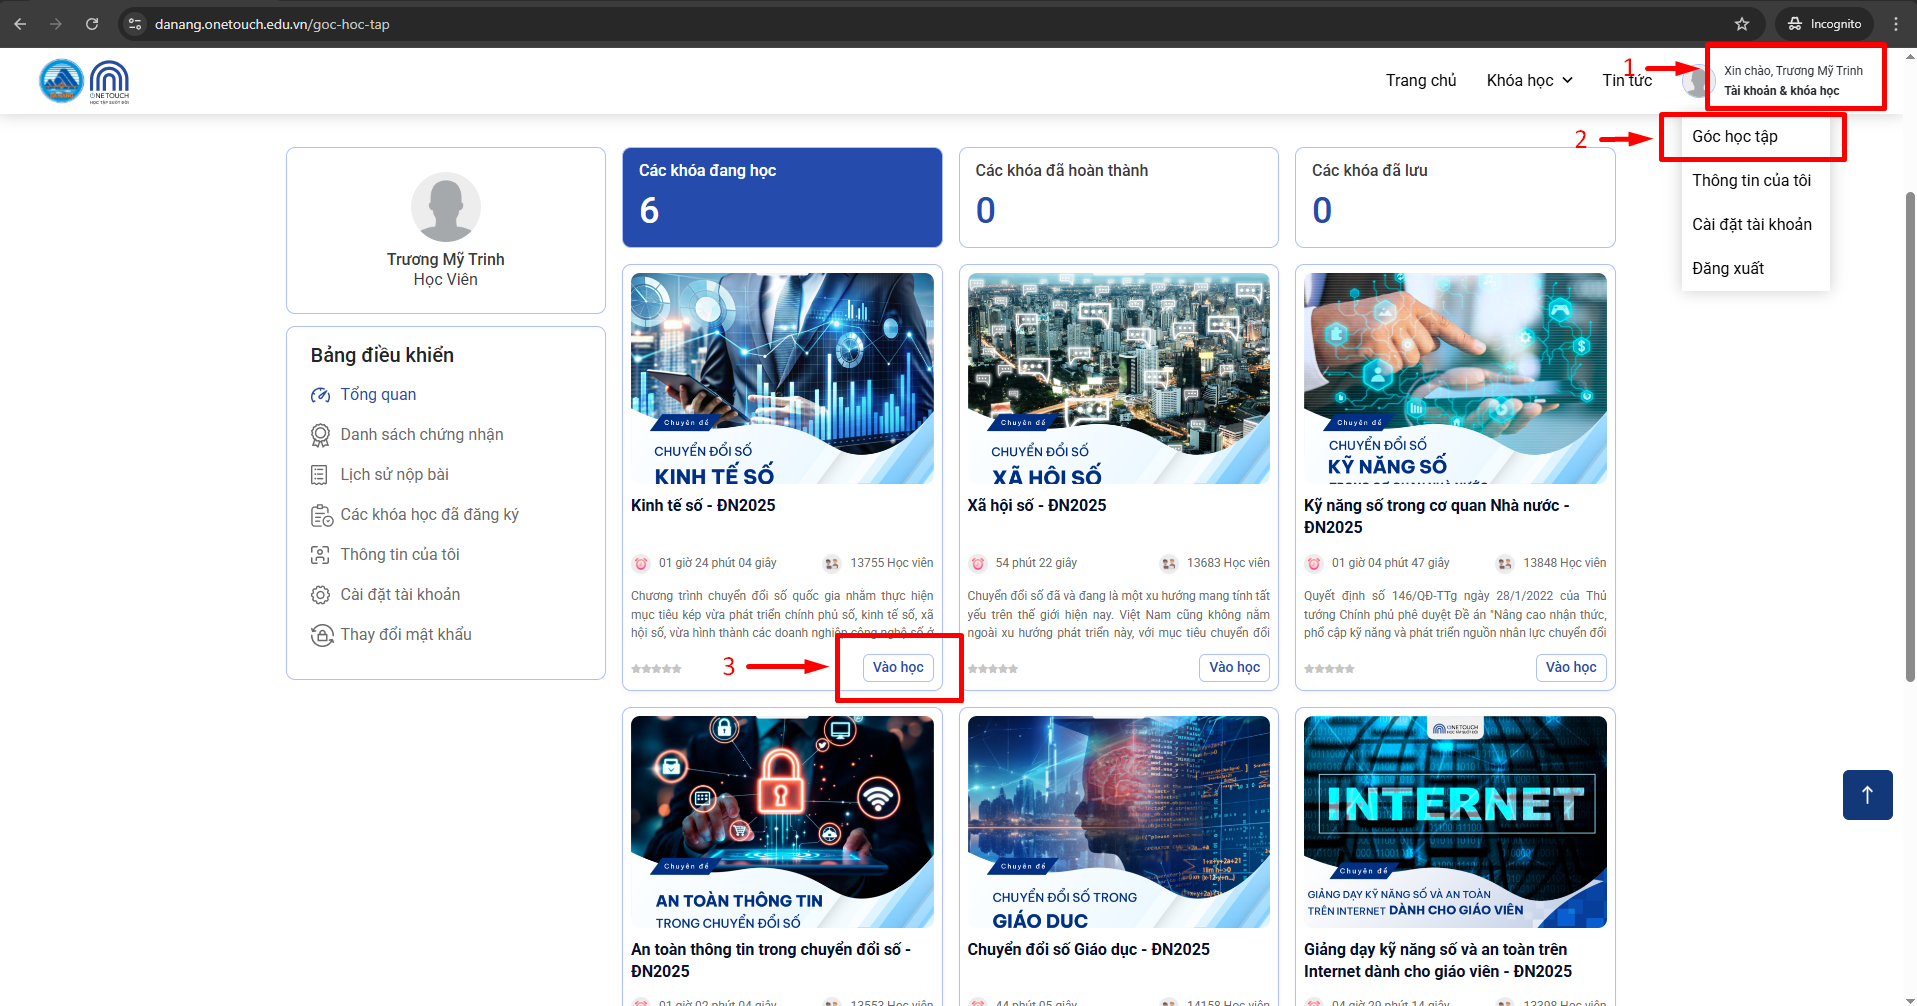Click the browser address bar URL
Viewport: 1917px width, 1006px height.
(272, 24)
